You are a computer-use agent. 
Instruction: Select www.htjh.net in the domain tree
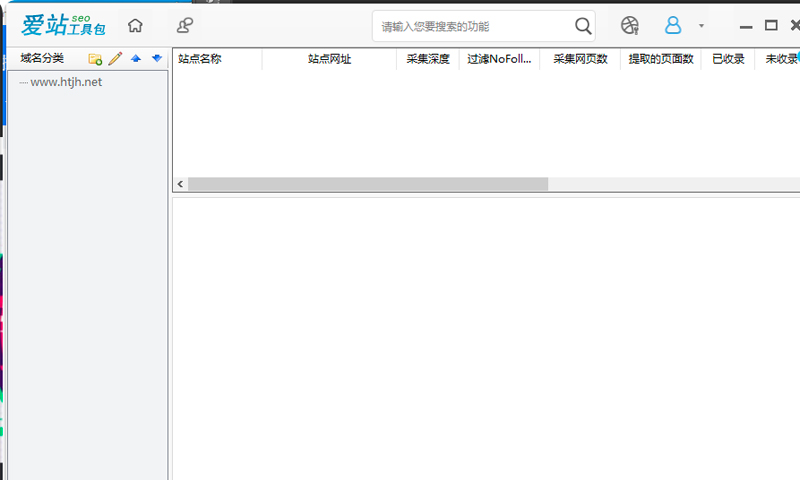[x=66, y=82]
